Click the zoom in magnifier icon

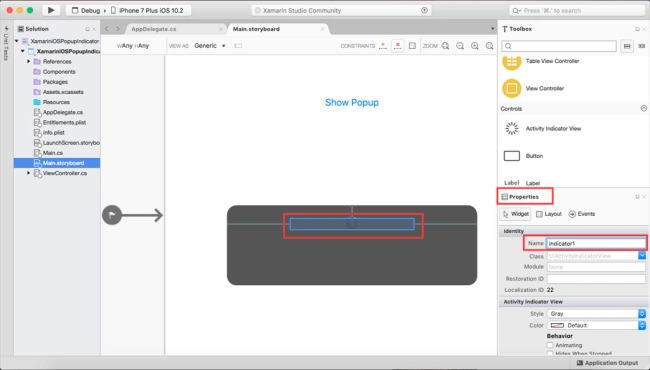pyautogui.click(x=475, y=46)
